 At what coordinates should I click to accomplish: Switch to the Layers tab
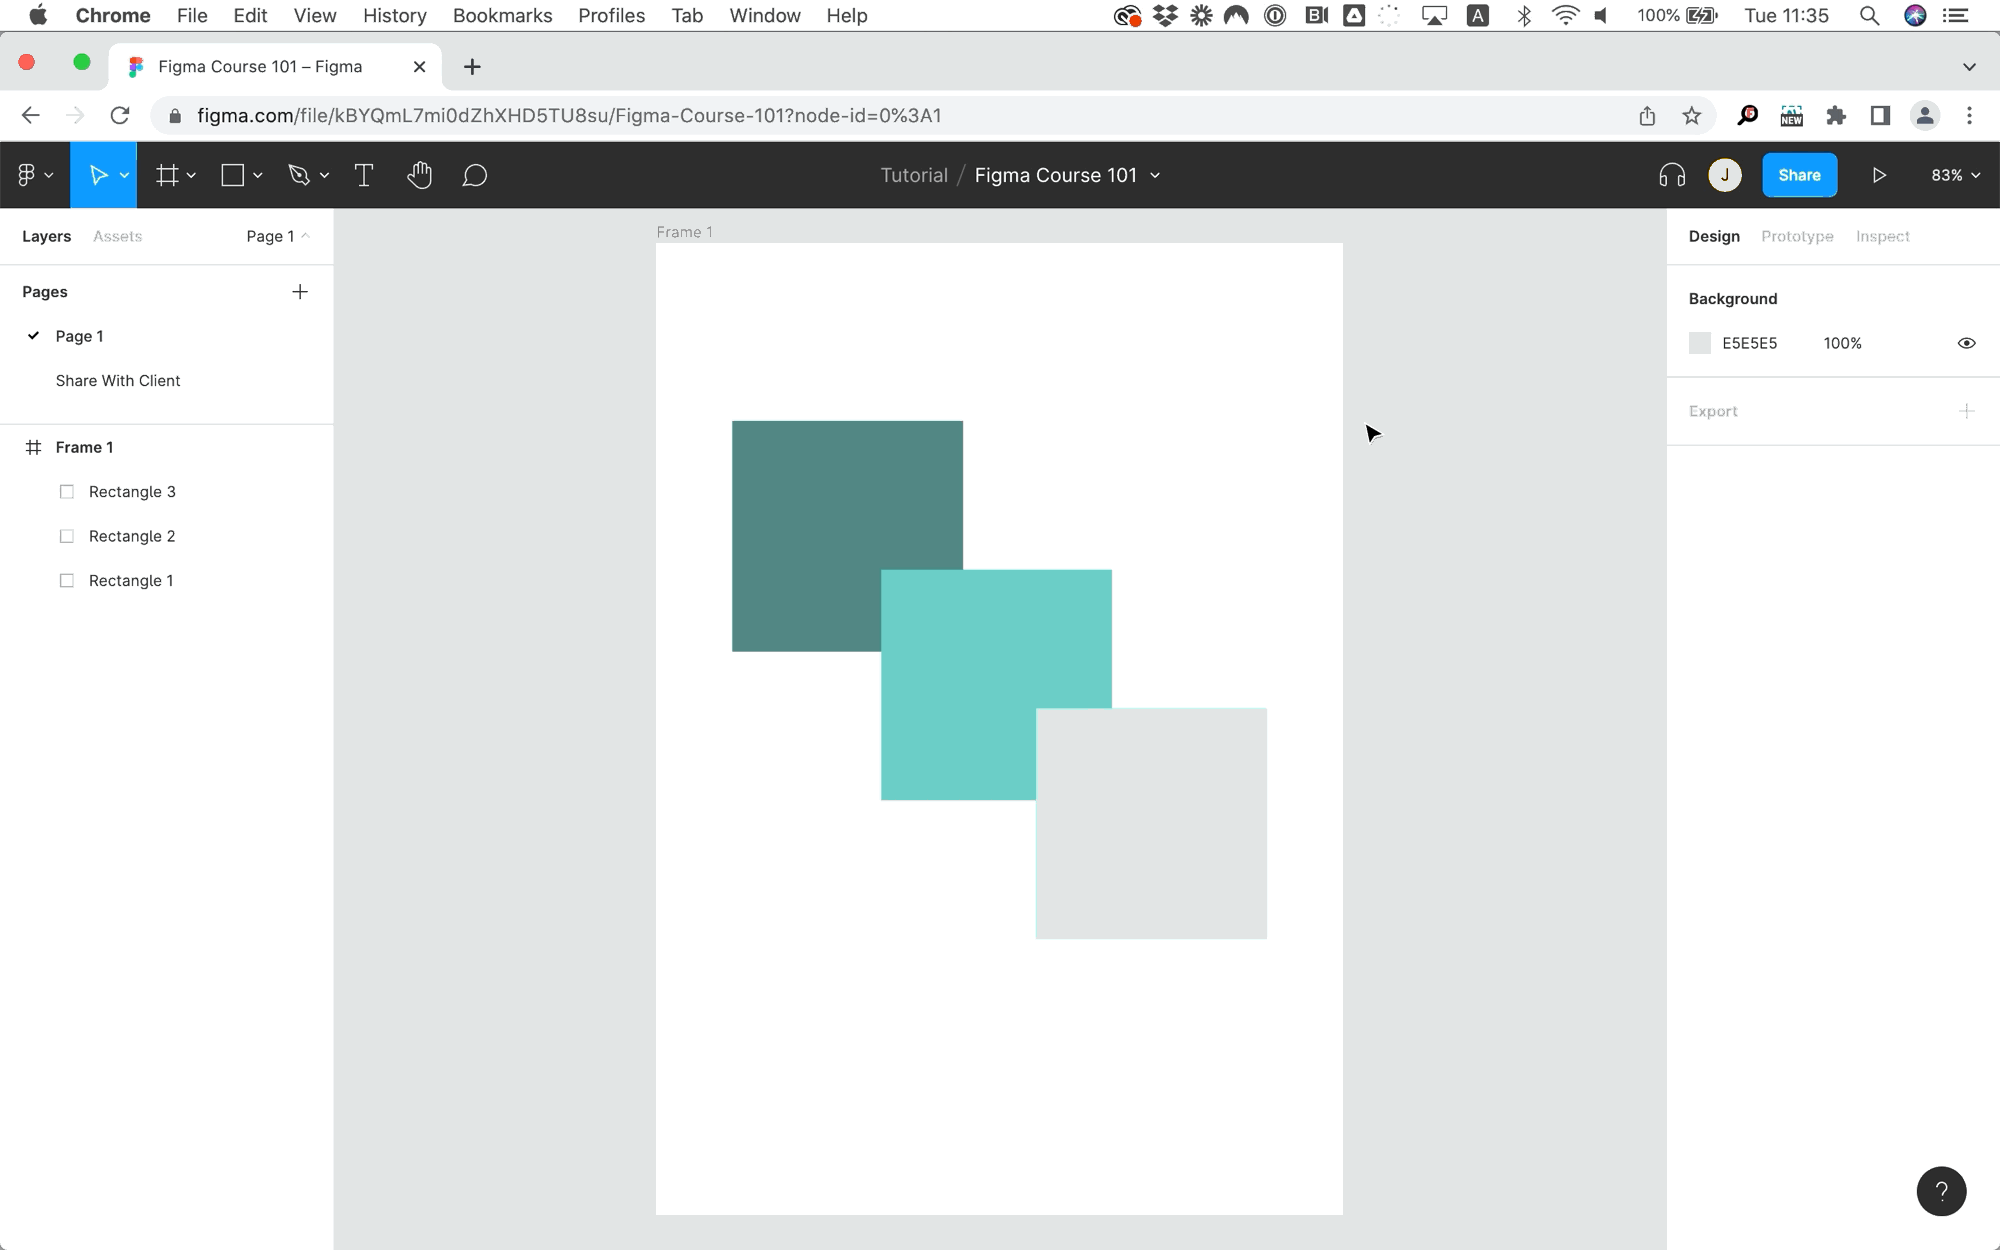(46, 236)
